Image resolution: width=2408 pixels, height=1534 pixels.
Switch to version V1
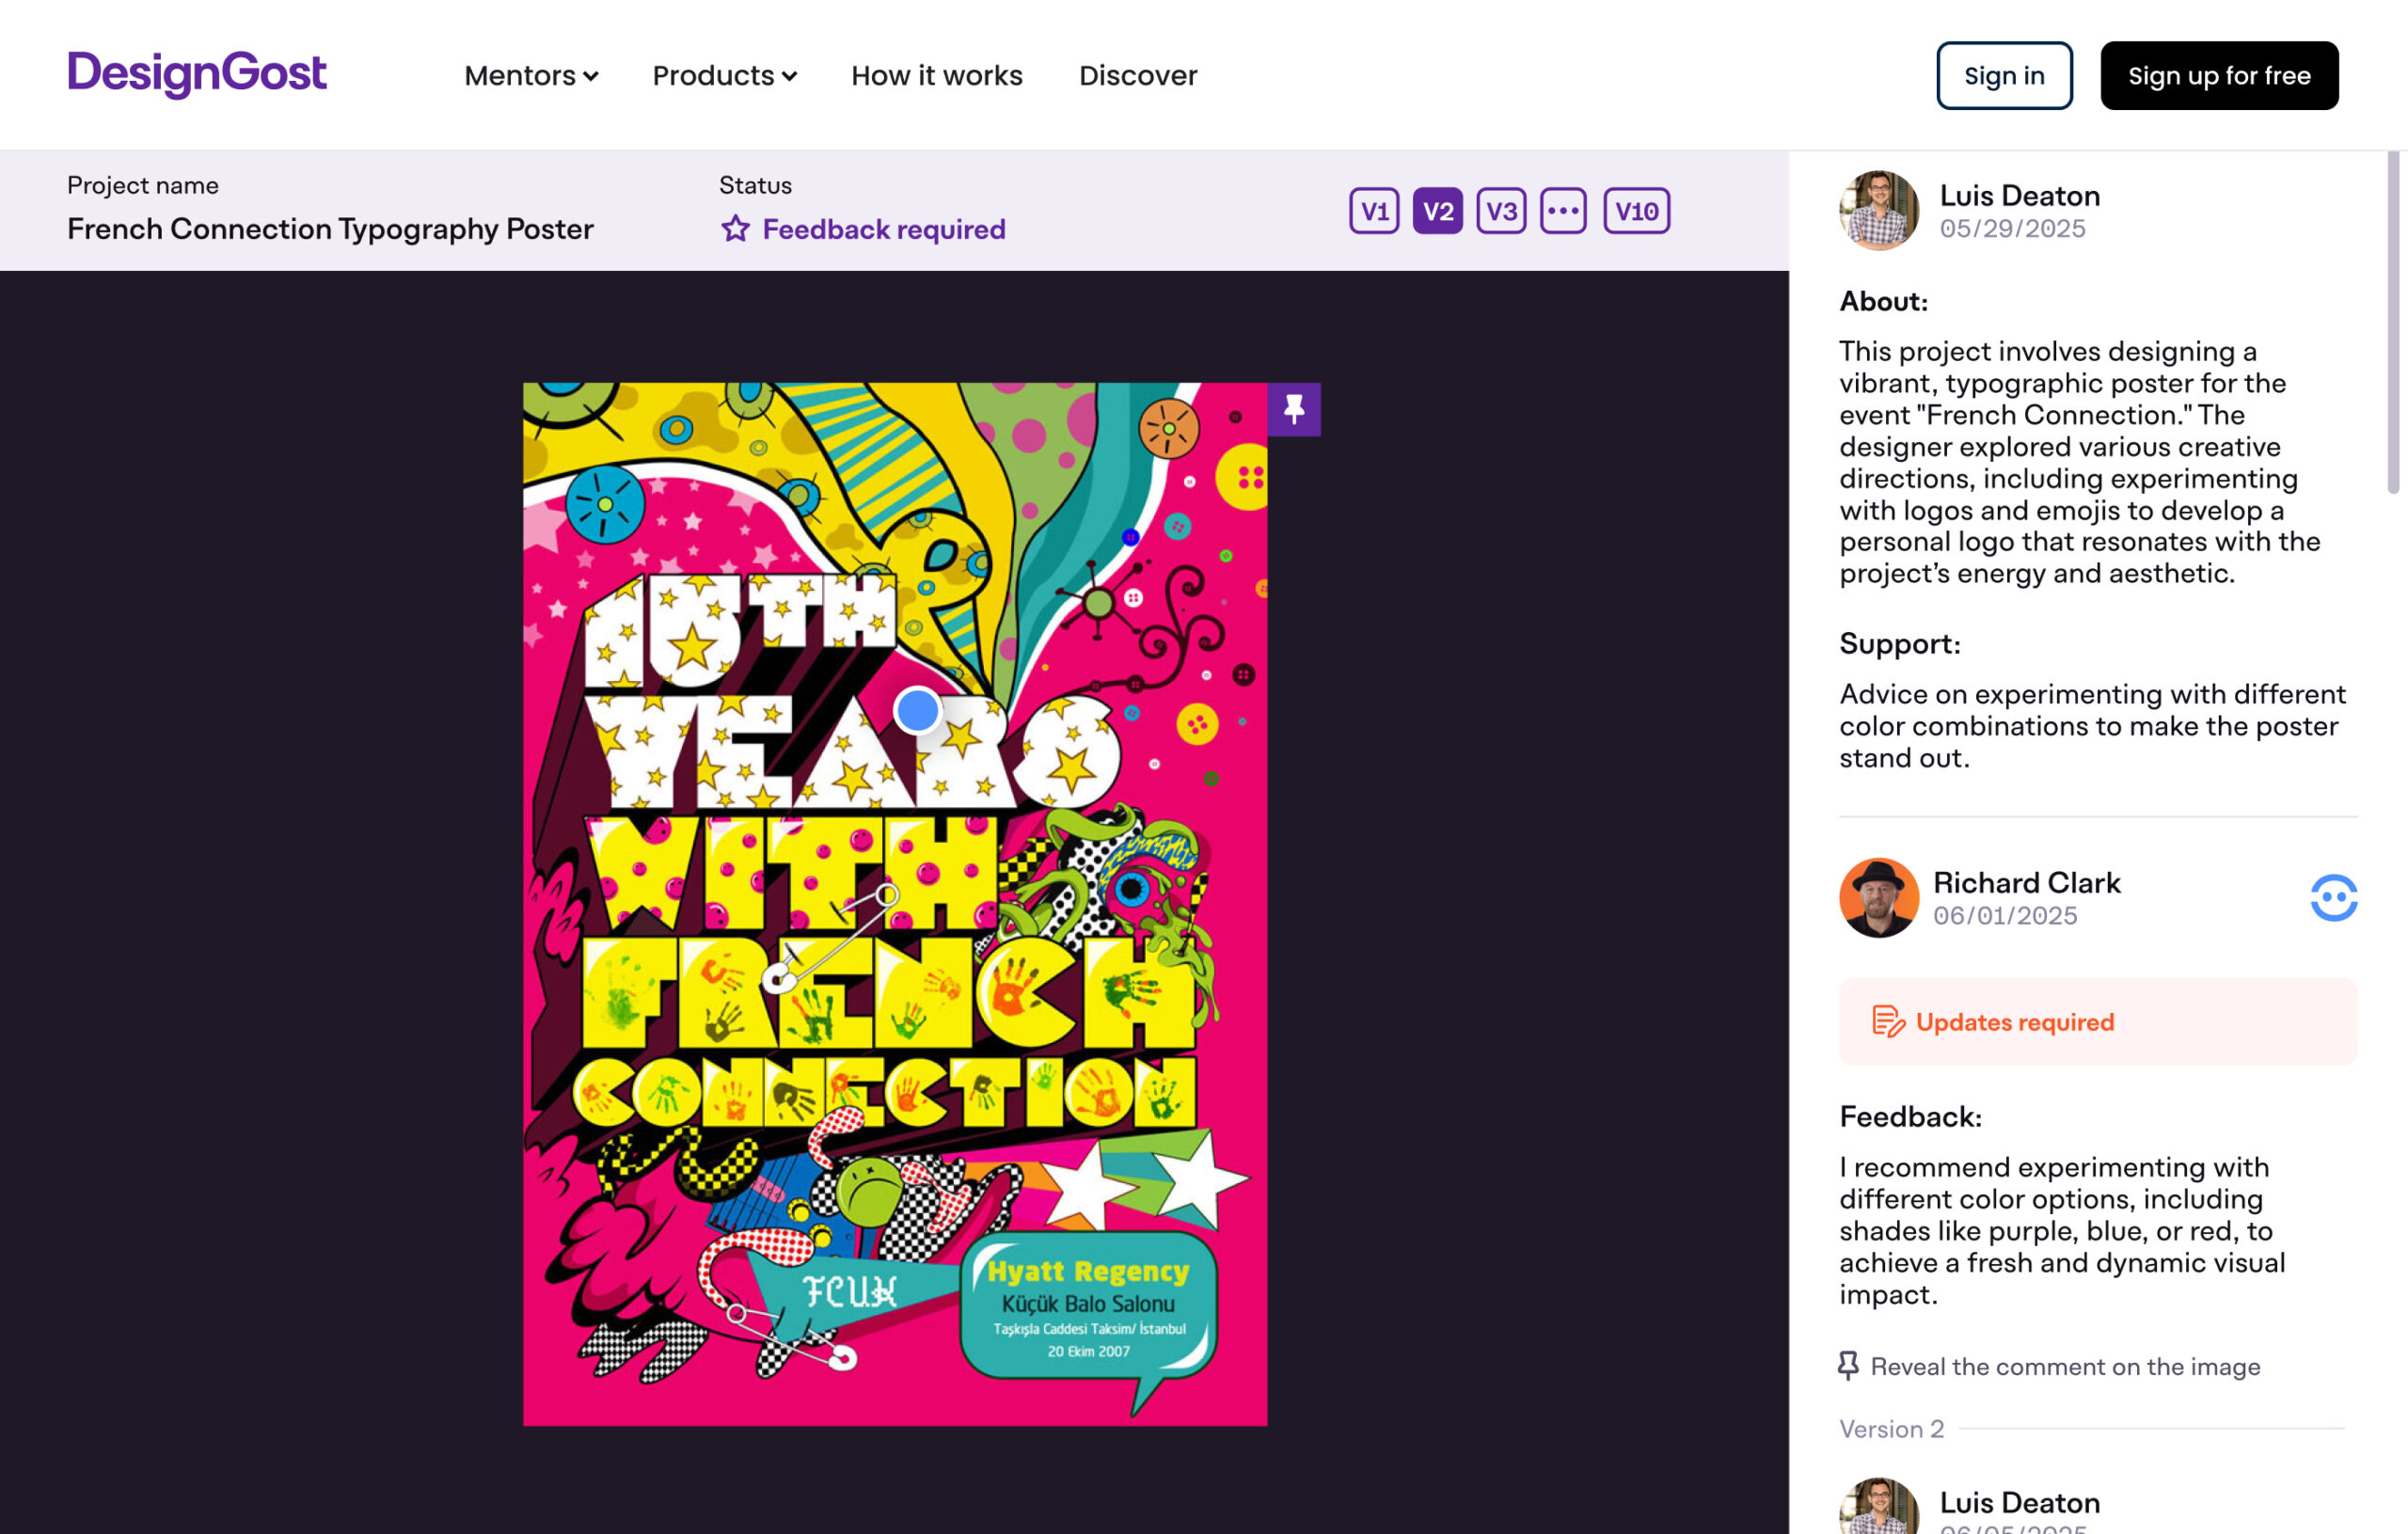[x=1374, y=211]
